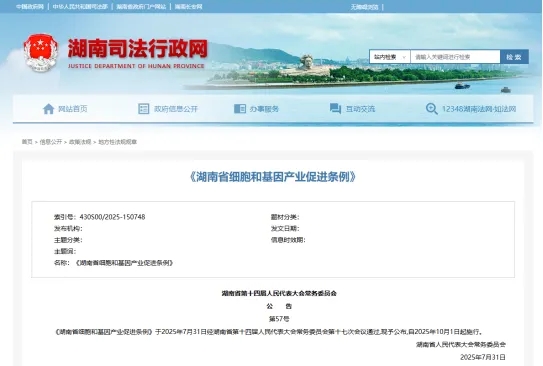543x366 pixels.
Task: Click the 信息公开 breadcrumb link
Action: 51,142
